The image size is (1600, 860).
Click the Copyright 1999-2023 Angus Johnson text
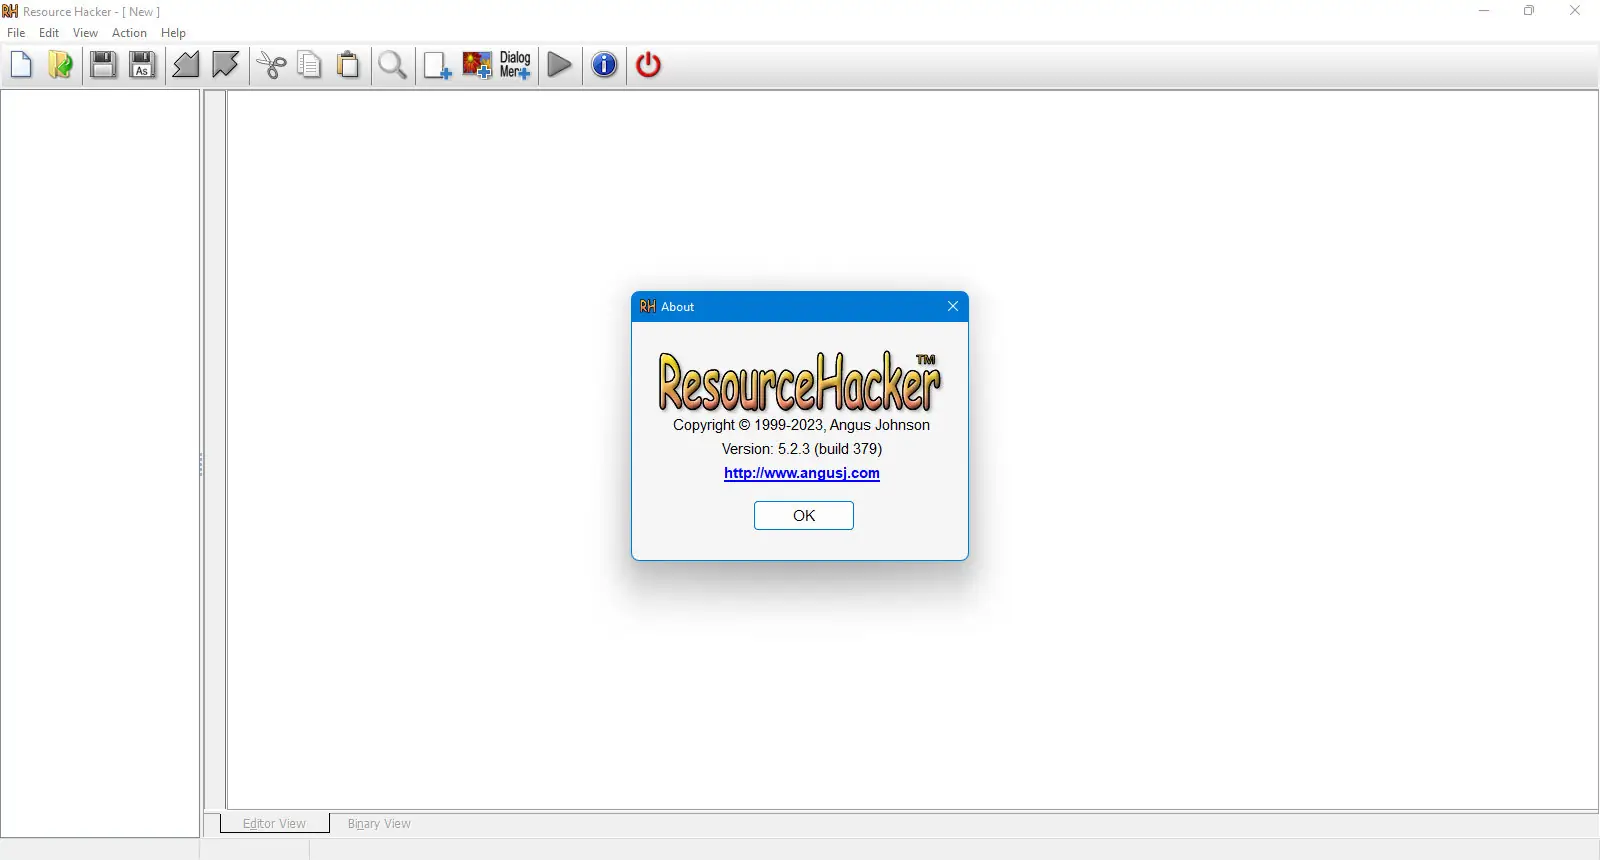tap(801, 425)
